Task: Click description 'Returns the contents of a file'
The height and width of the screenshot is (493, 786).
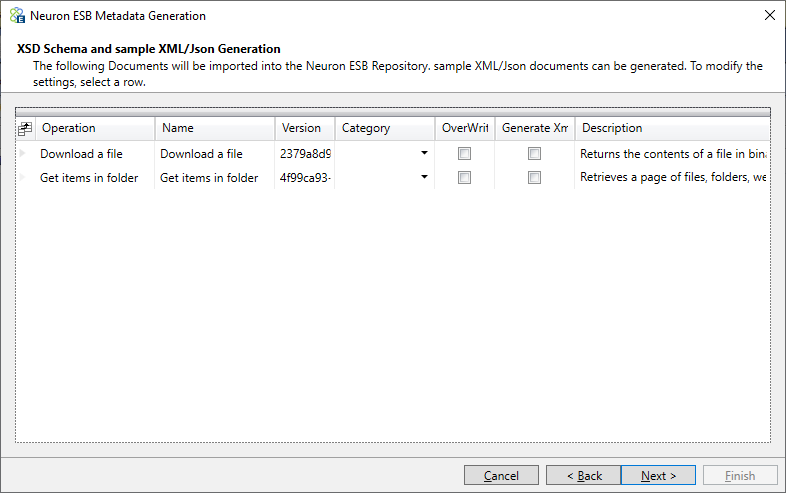Action: pyautogui.click(x=673, y=153)
